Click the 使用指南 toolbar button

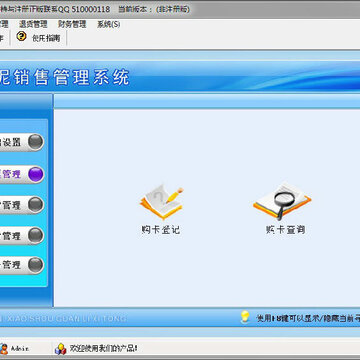click(x=46, y=38)
